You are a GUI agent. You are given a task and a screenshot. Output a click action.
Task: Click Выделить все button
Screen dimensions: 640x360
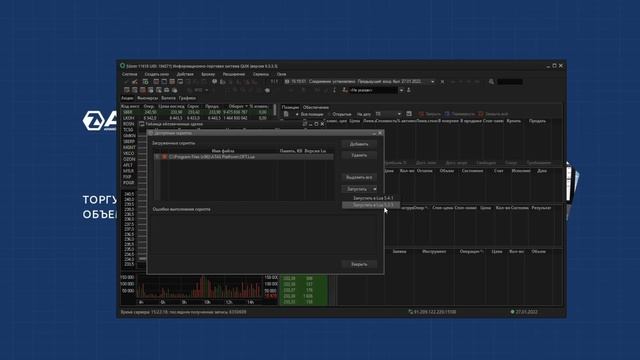(x=359, y=178)
